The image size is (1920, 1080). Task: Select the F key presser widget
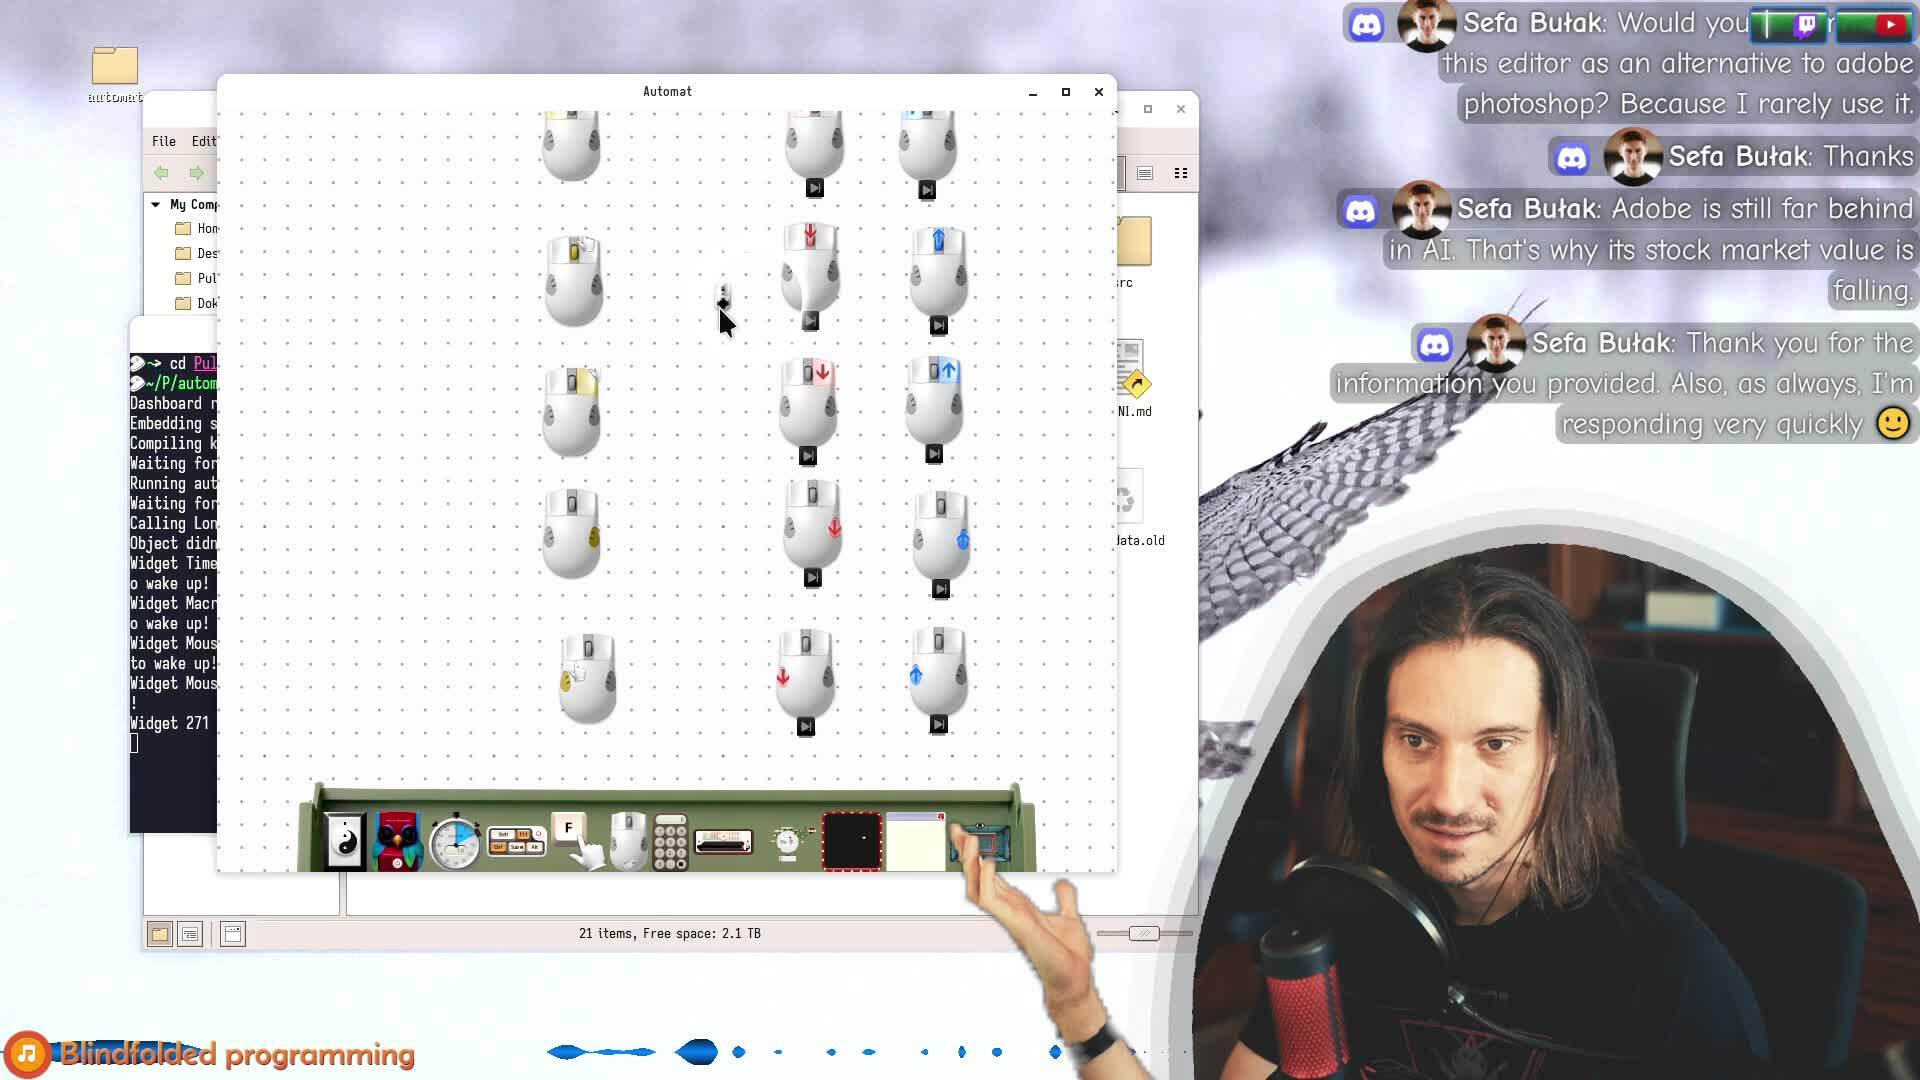coord(569,829)
